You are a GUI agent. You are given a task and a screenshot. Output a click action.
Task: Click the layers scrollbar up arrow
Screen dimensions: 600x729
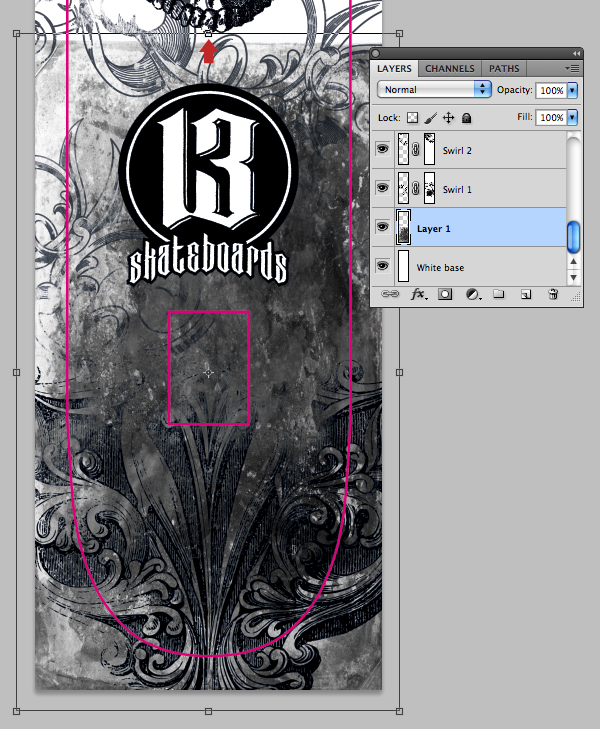pyautogui.click(x=574, y=261)
